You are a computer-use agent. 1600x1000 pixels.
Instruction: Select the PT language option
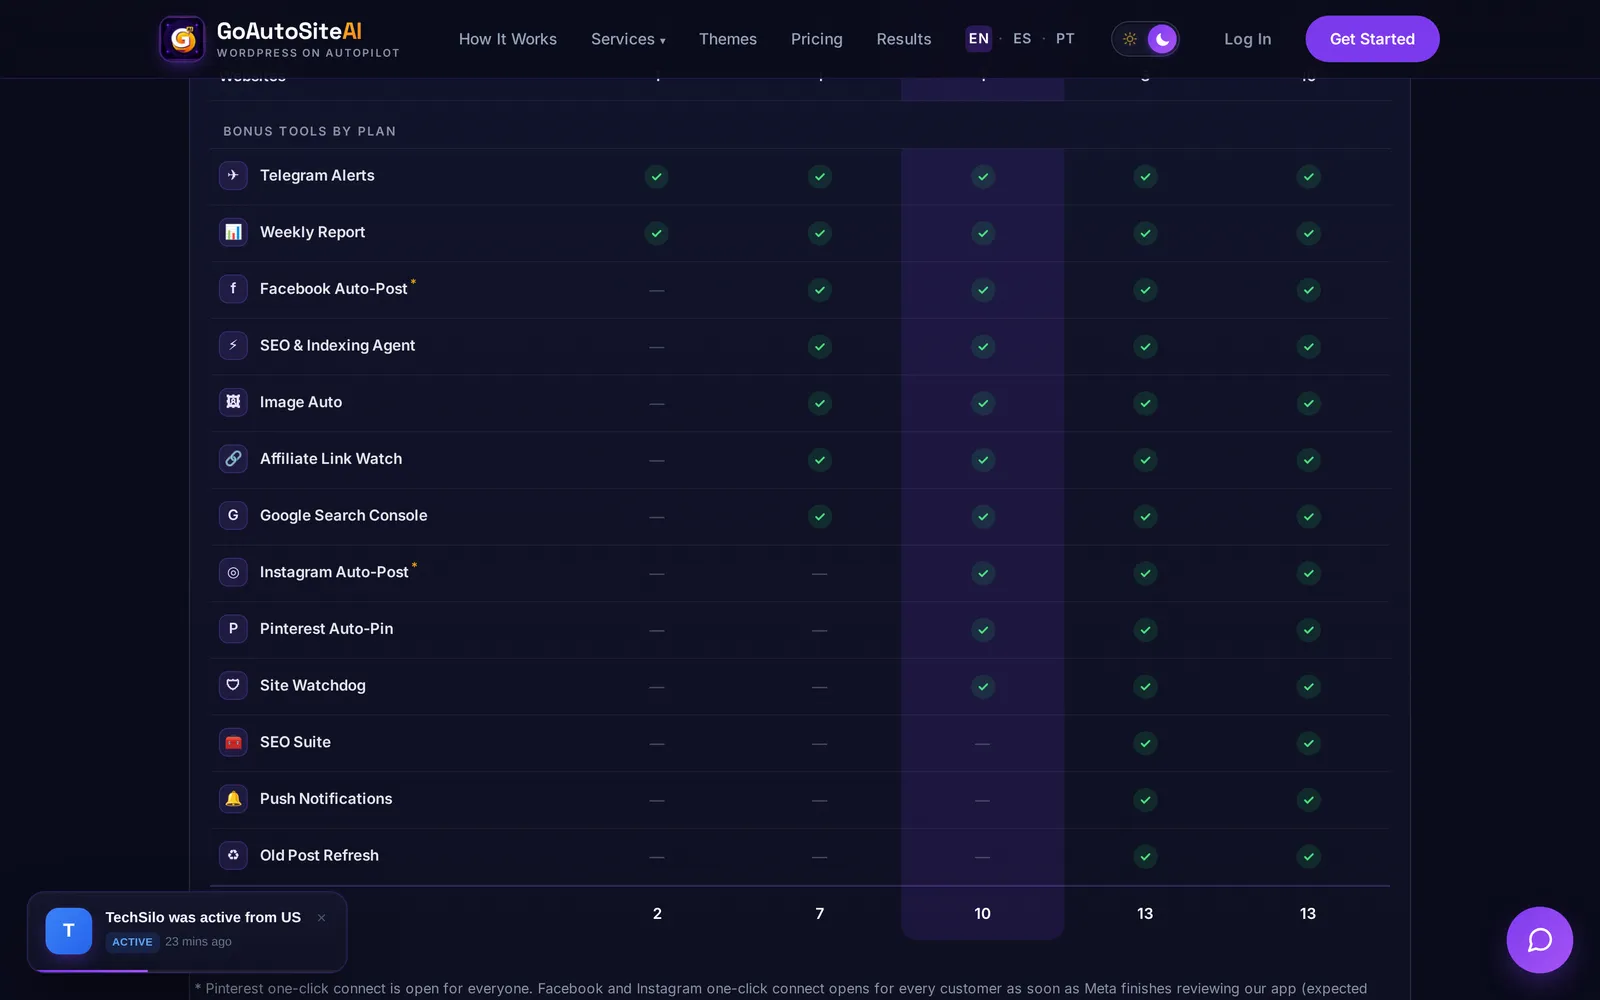point(1065,39)
